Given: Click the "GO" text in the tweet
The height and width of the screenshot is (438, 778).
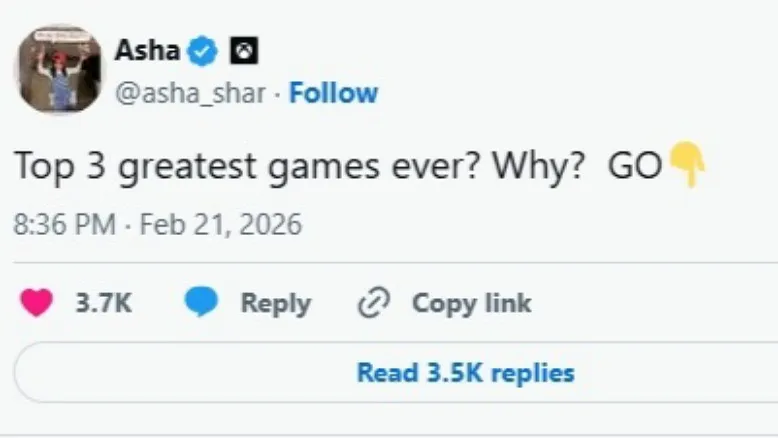Looking at the screenshot, I should tap(635, 166).
